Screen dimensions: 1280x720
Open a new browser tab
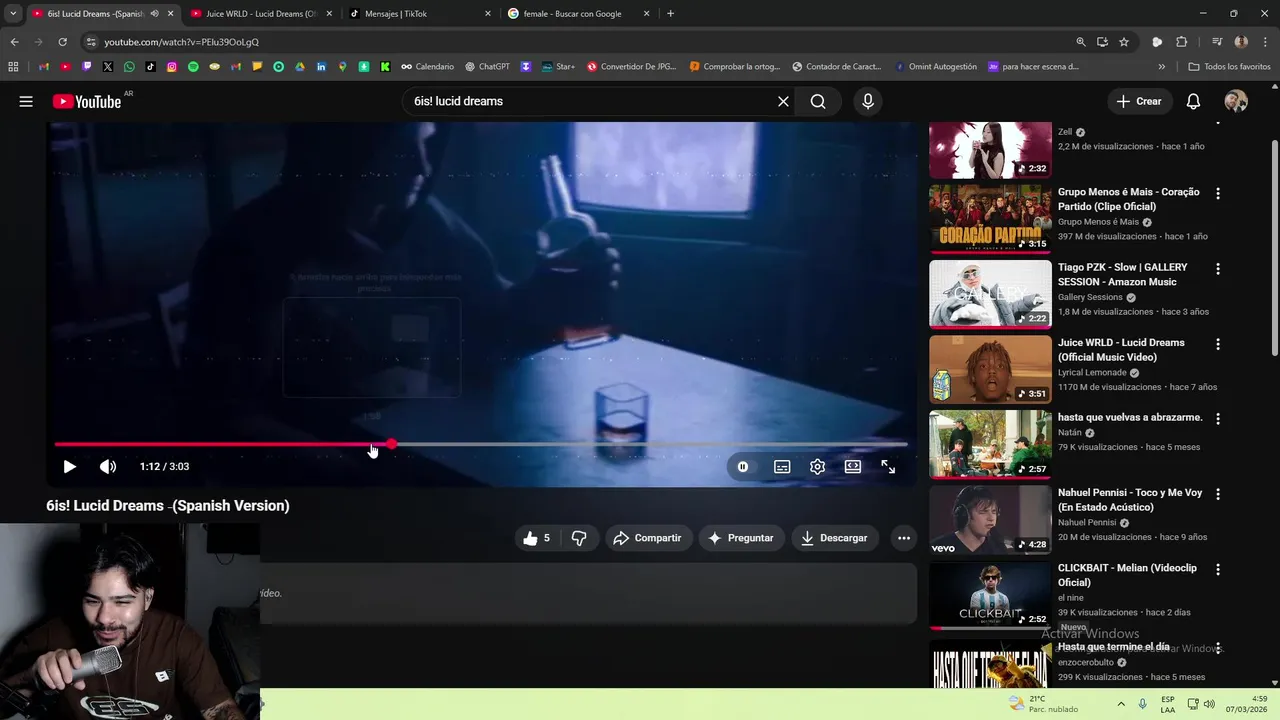(x=670, y=14)
